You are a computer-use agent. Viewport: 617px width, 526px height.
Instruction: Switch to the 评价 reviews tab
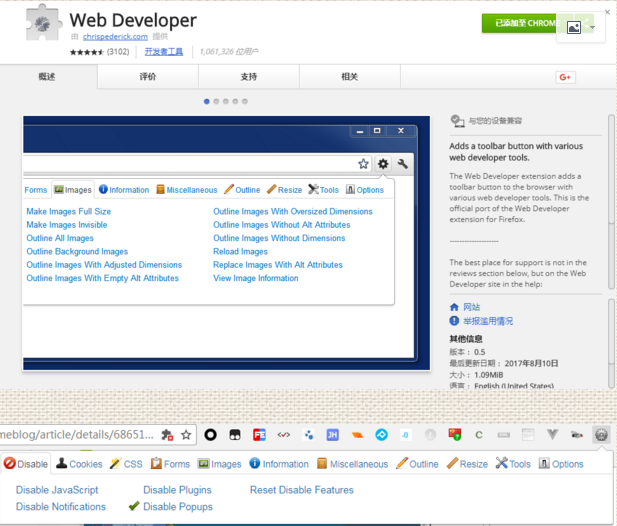click(x=148, y=77)
